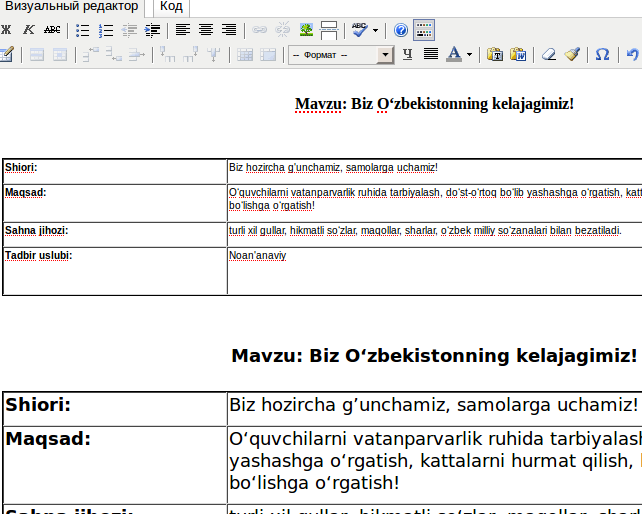Align text to the right

(229, 30)
